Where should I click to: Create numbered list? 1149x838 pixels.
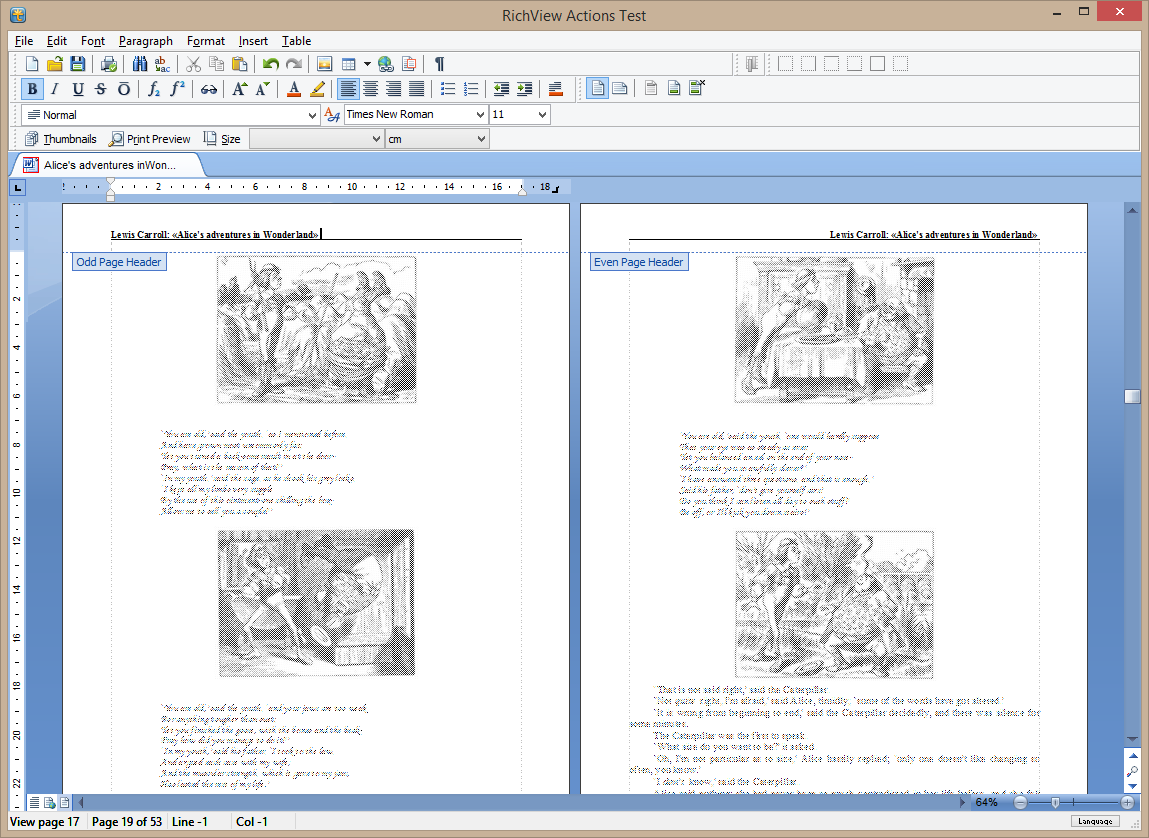point(470,89)
